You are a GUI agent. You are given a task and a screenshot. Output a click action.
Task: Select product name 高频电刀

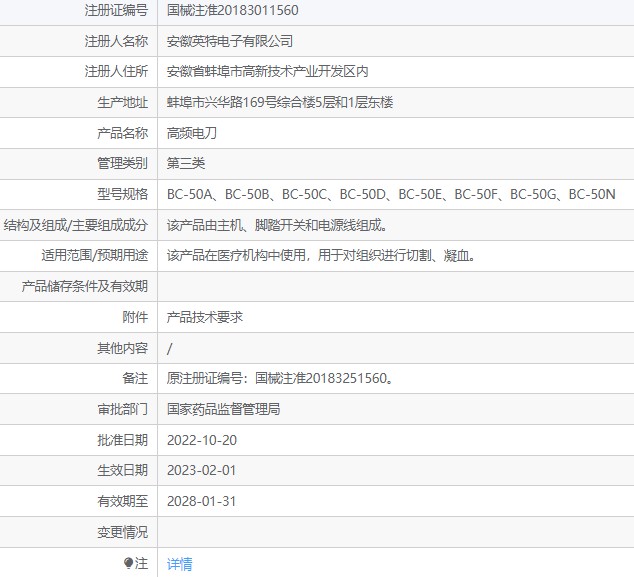click(192, 133)
